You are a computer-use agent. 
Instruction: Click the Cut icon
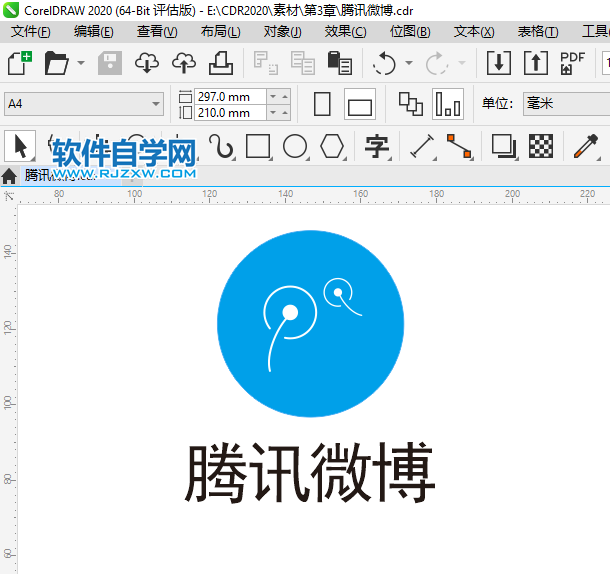pyautogui.click(x=265, y=63)
